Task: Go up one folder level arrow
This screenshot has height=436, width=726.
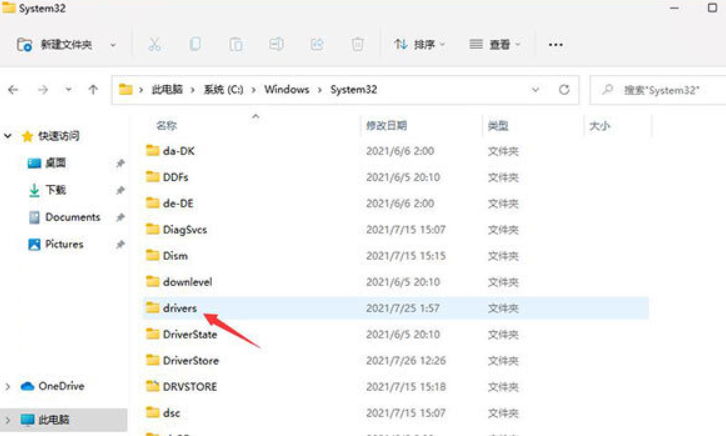Action: coord(93,89)
